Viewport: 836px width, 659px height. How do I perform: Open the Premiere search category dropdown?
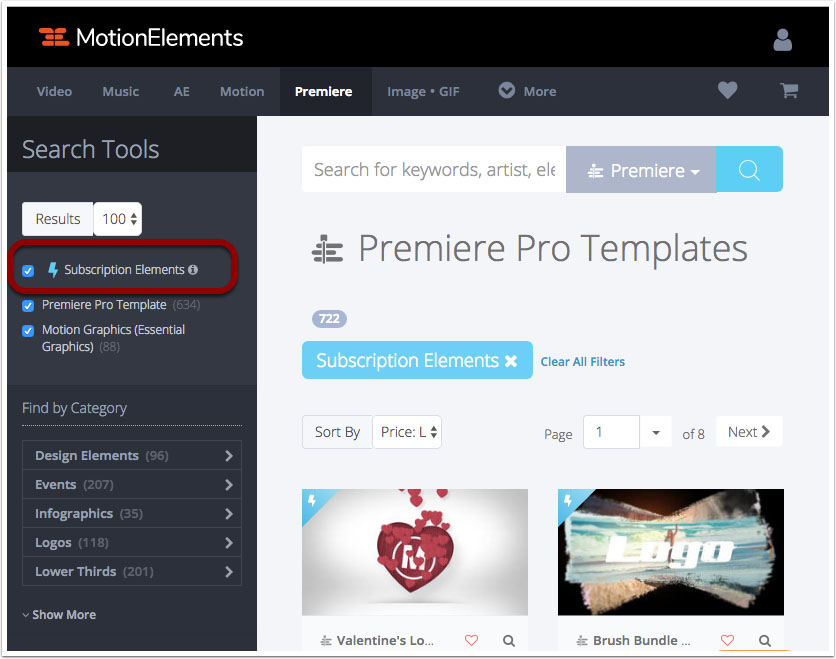[x=641, y=170]
